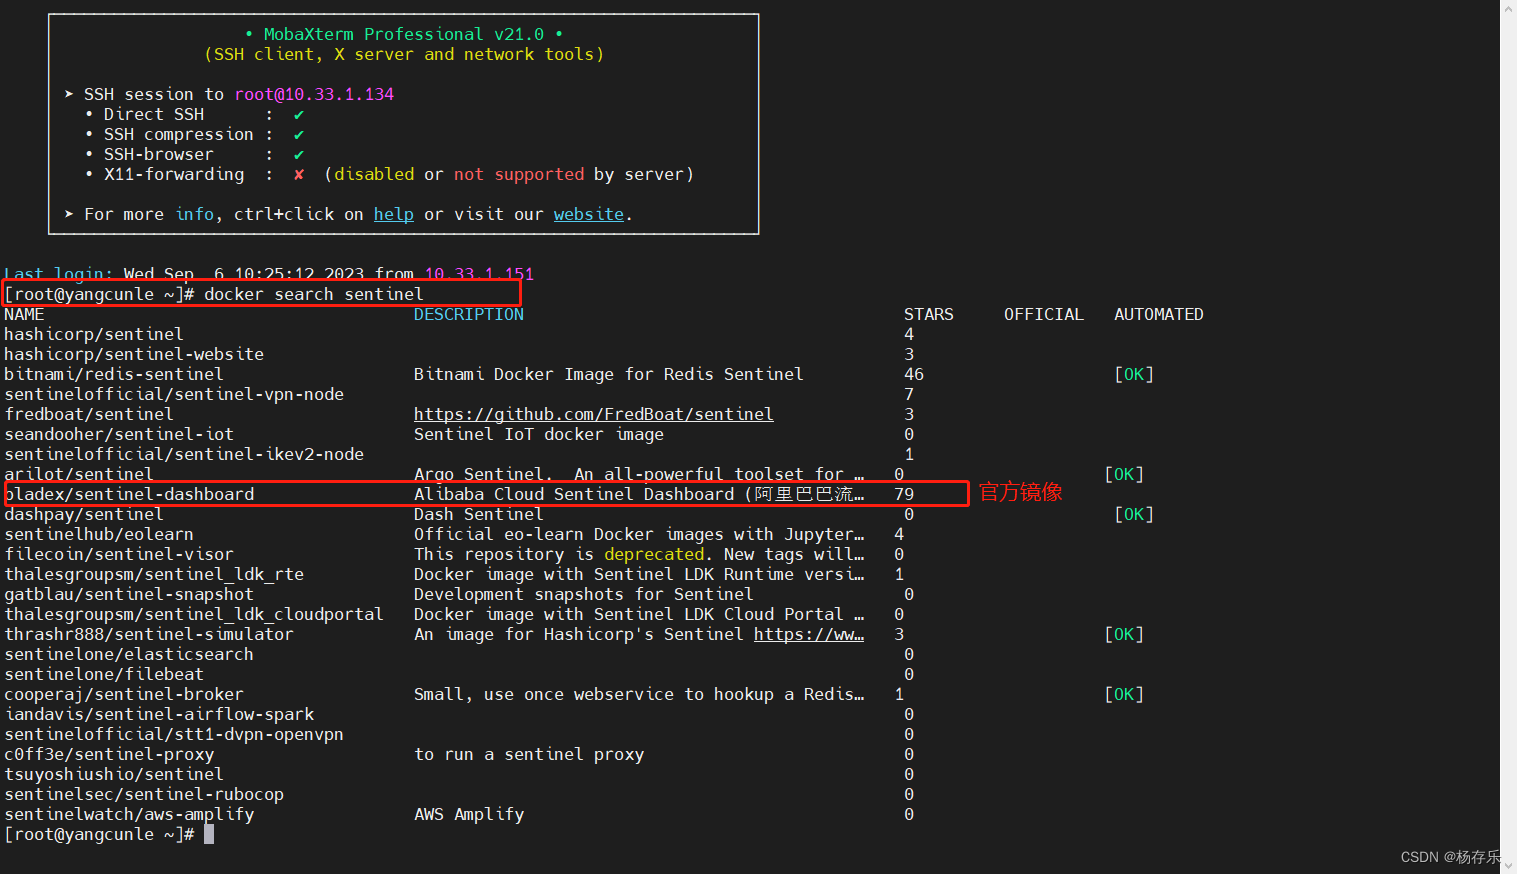1517x874 pixels.
Task: Click the NAME column header
Action: (24, 314)
